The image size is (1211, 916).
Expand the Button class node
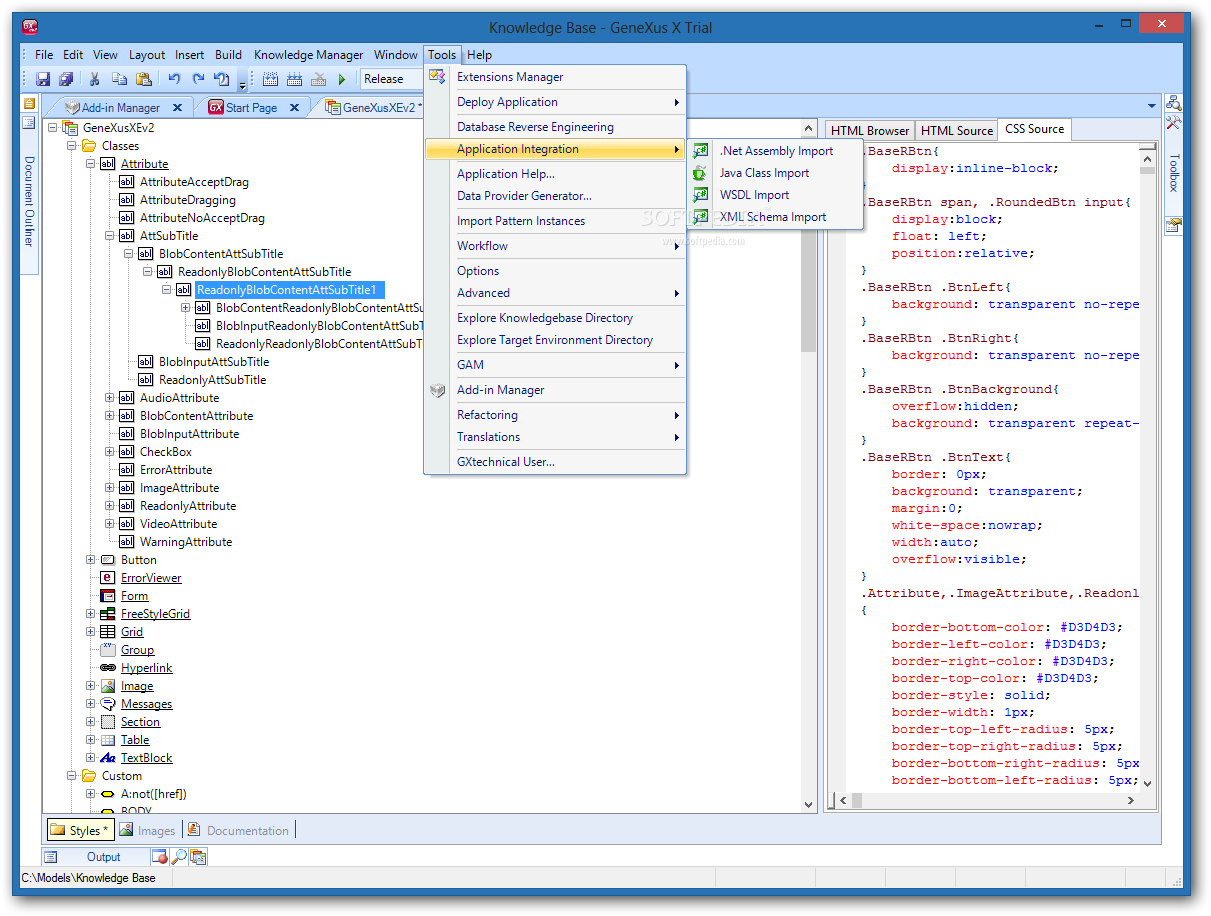point(91,560)
